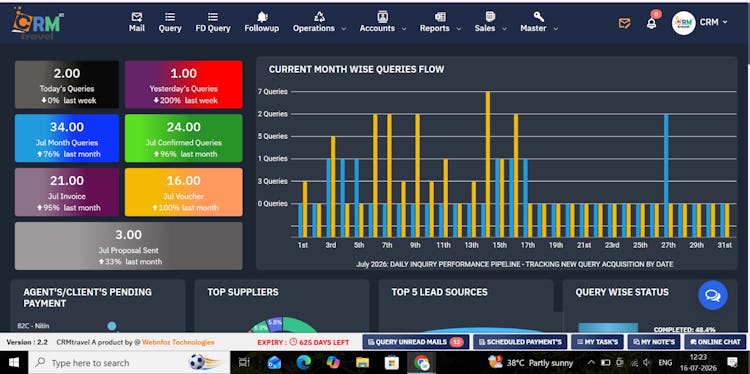
Task: Open the Mail icon in top navigation
Action: [x=137, y=17]
